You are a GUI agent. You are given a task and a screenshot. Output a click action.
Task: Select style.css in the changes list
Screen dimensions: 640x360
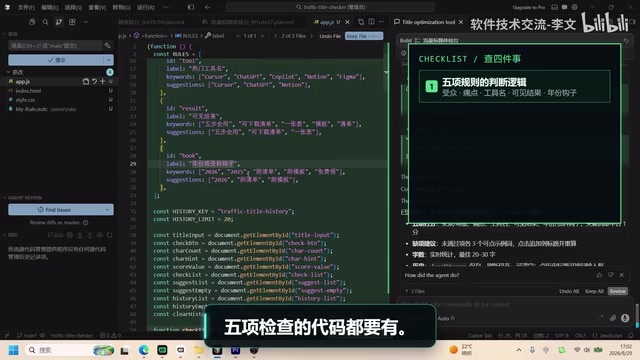[25, 100]
